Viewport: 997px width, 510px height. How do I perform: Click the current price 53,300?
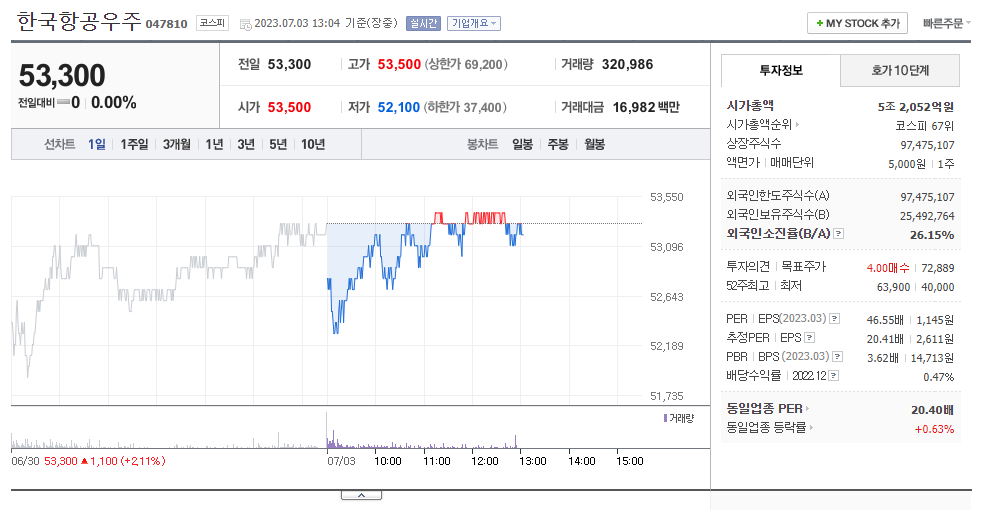(62, 75)
